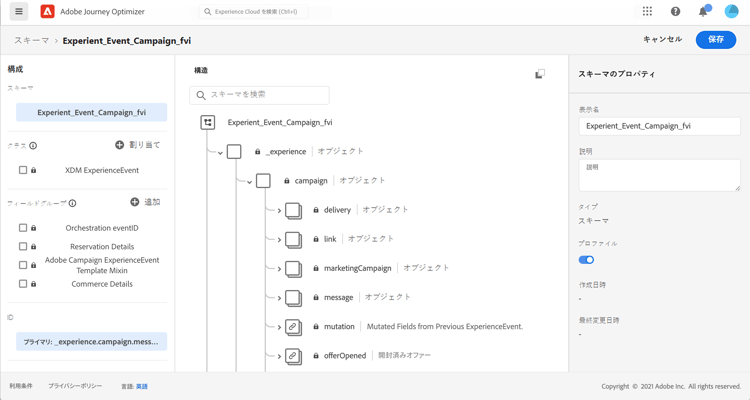The image size is (750, 400).
Task: Select XDM ExperienceEvent class
Action: click(102, 170)
